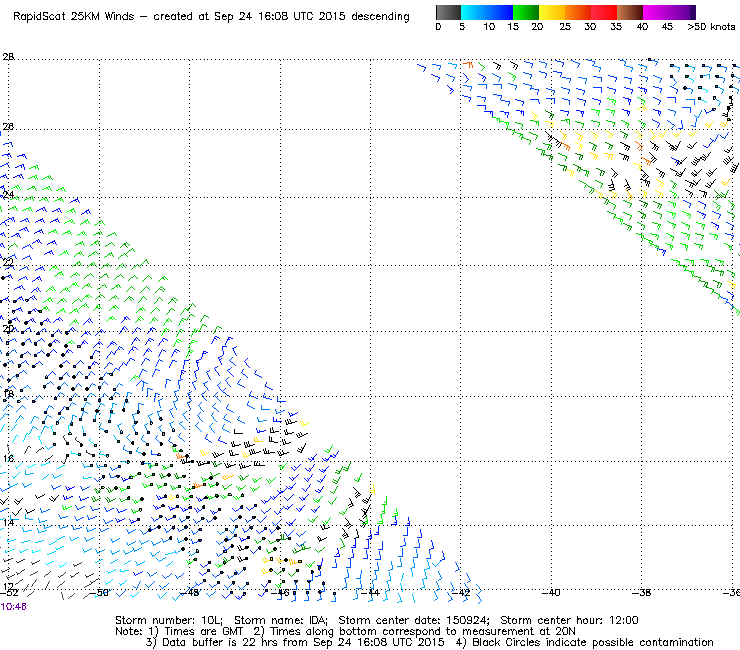Viewport: 740px width, 650px height.
Task: Click the longitude label '-44'
Action: (370, 592)
